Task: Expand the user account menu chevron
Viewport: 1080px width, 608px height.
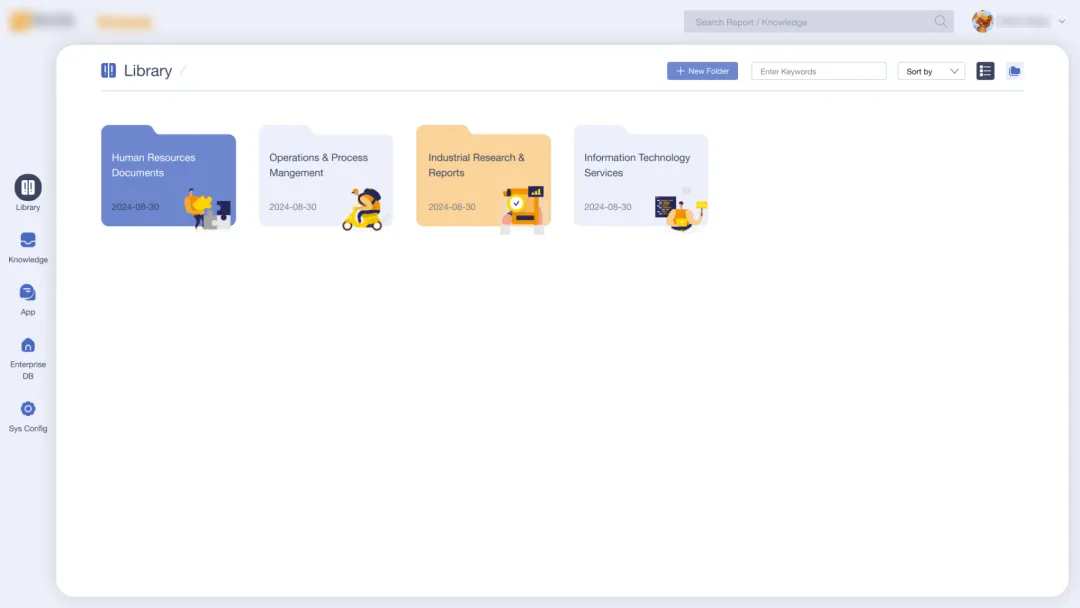Action: pyautogui.click(x=1062, y=21)
